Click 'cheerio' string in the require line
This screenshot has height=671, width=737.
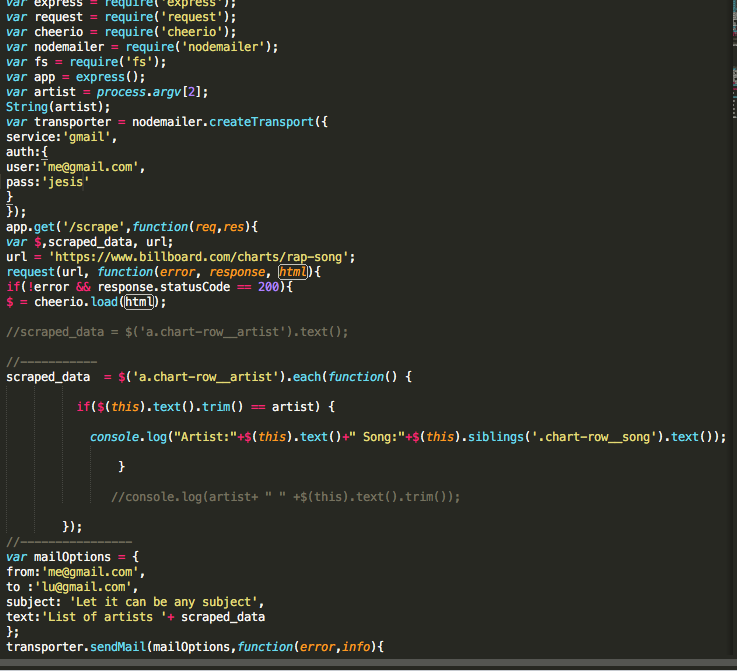coord(192,32)
